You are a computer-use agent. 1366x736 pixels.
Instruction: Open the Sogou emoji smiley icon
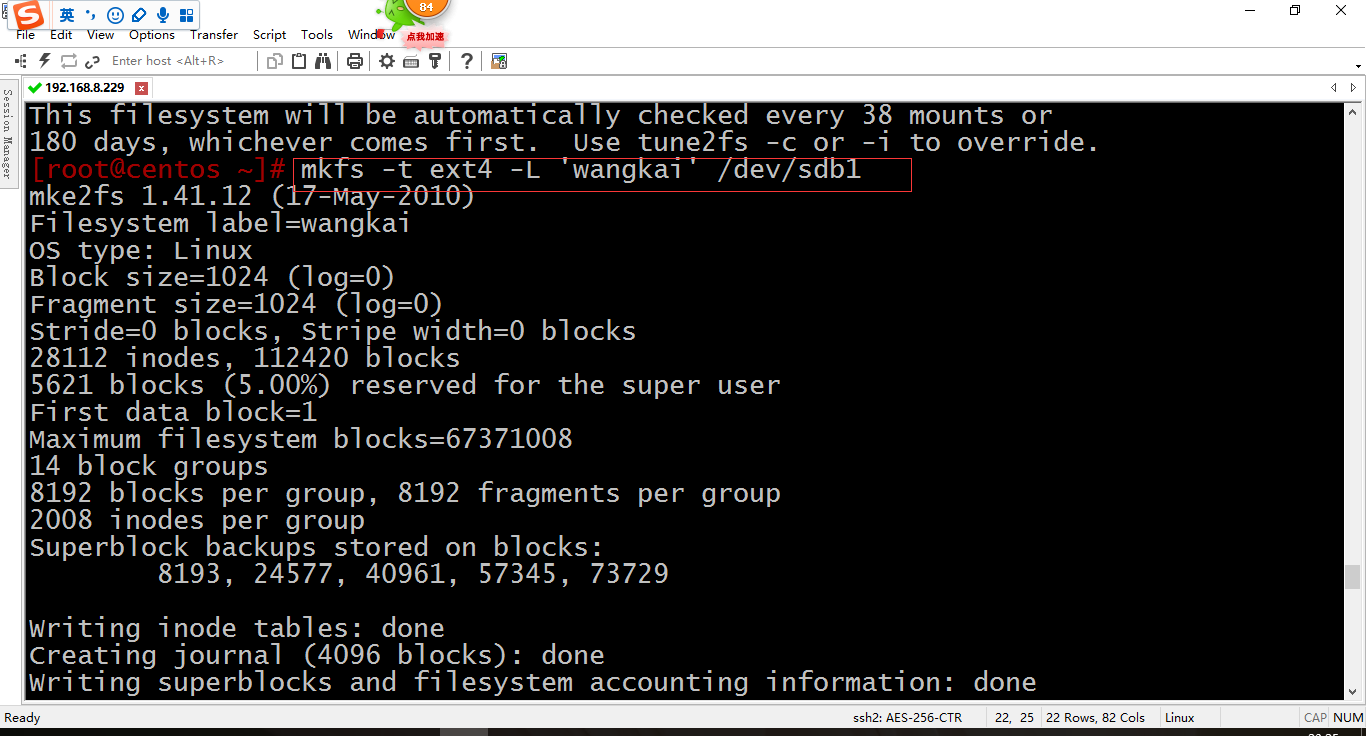(x=115, y=15)
